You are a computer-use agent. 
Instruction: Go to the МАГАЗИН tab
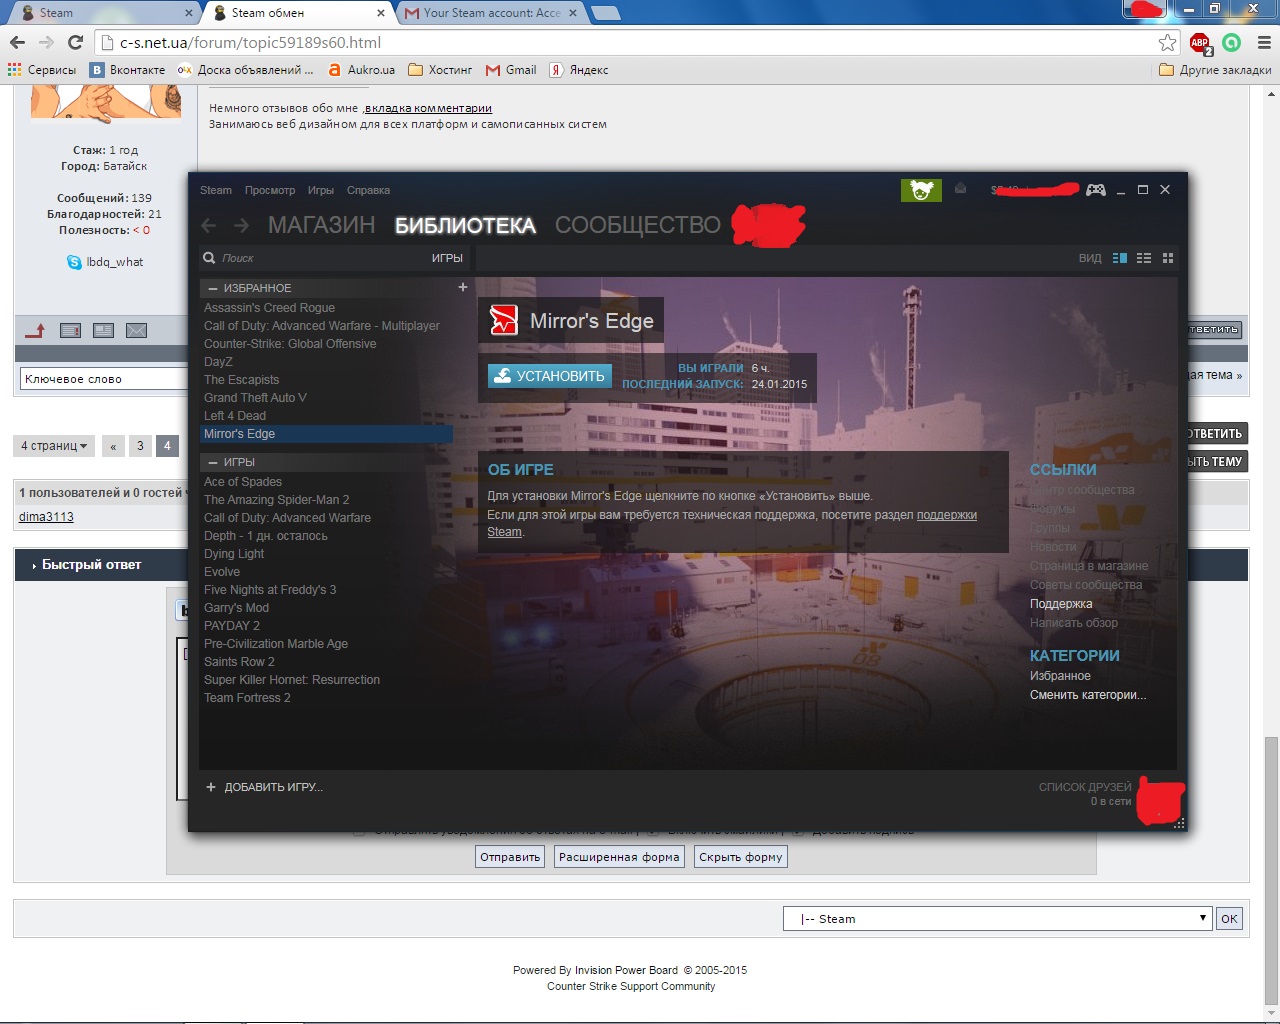[x=322, y=225]
